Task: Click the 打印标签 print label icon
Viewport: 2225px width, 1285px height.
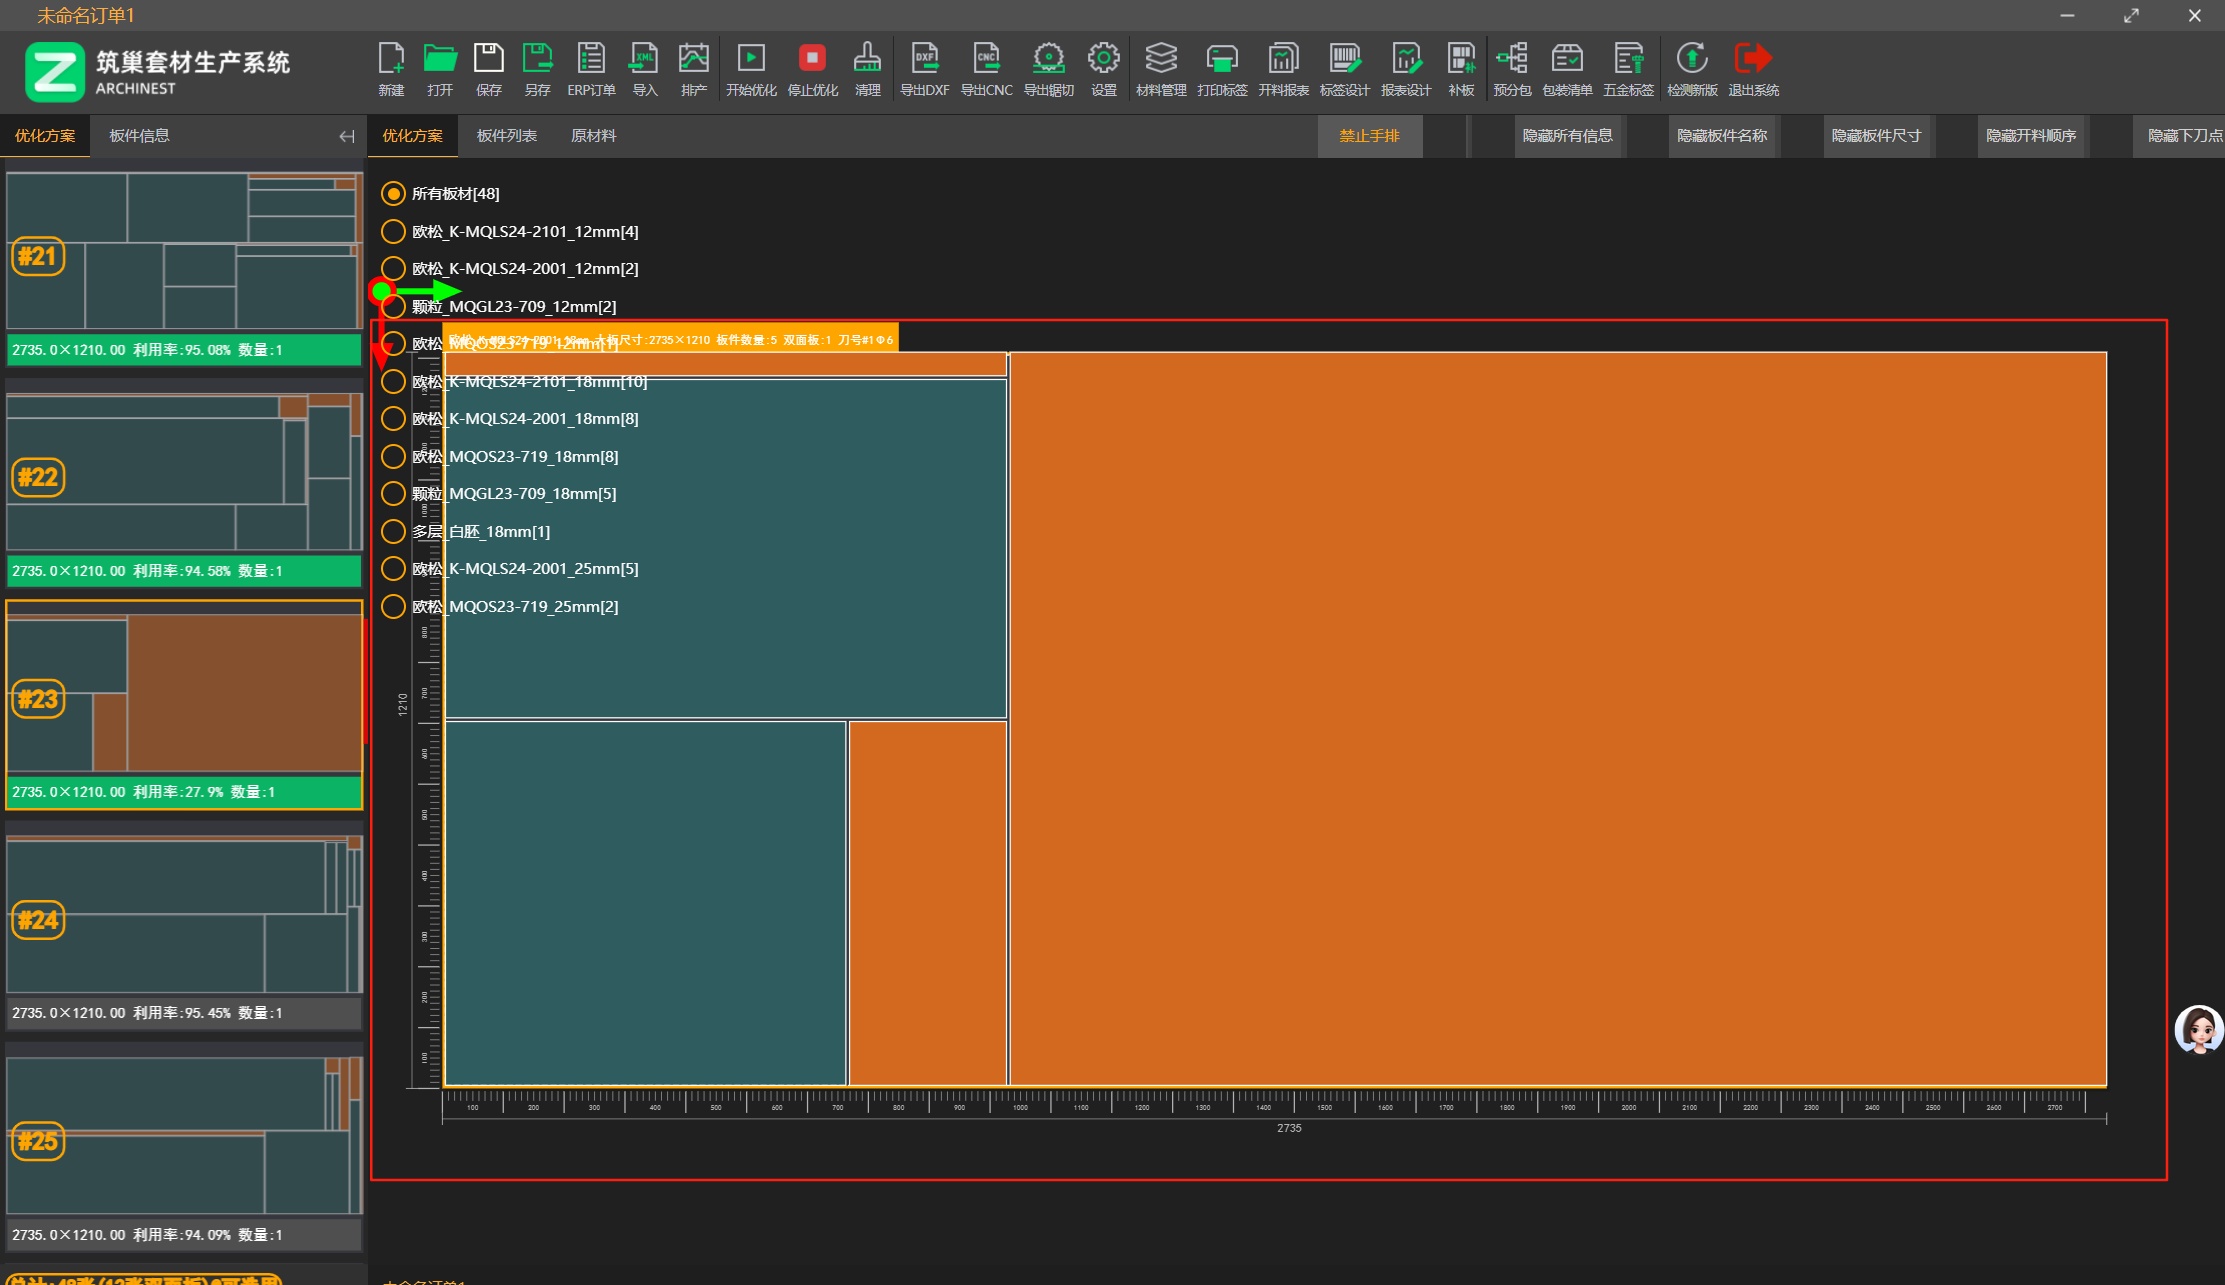Action: (x=1222, y=68)
